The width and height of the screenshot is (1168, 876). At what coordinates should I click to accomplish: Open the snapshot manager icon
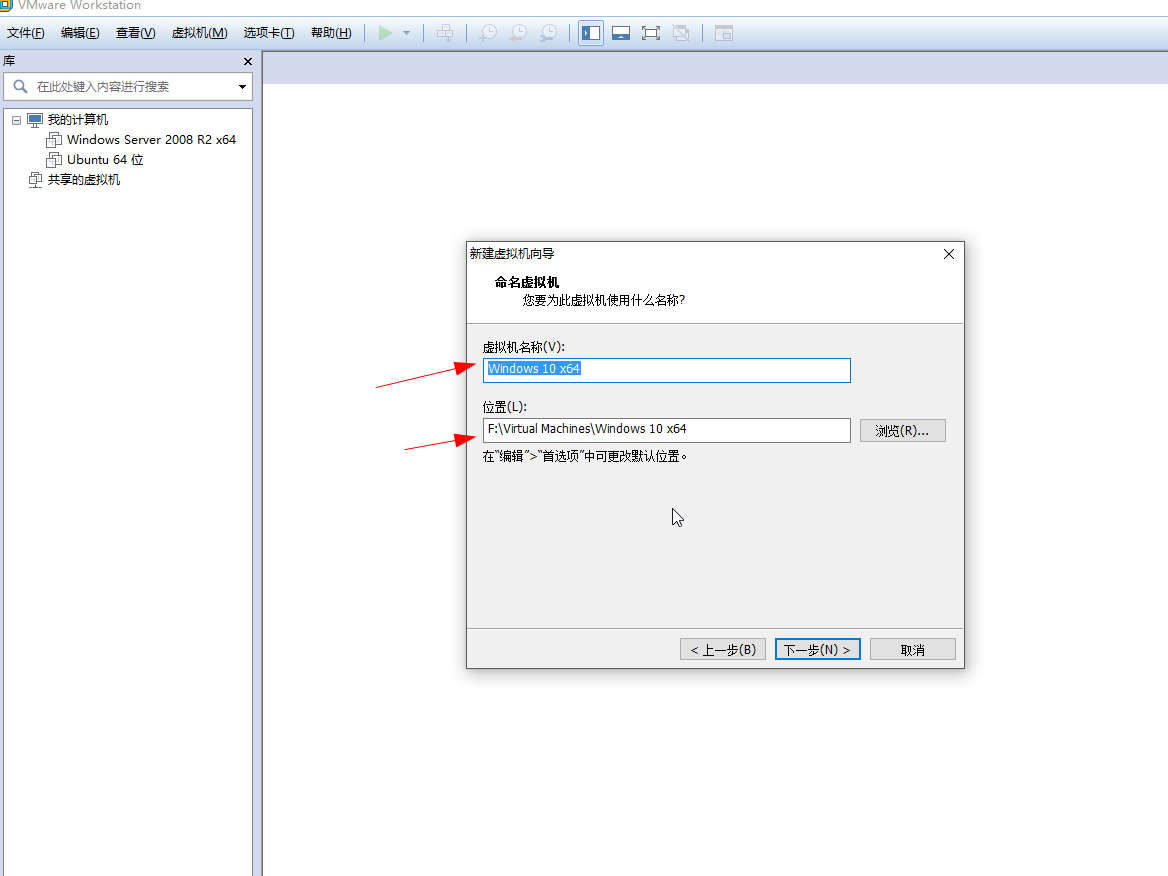548,33
